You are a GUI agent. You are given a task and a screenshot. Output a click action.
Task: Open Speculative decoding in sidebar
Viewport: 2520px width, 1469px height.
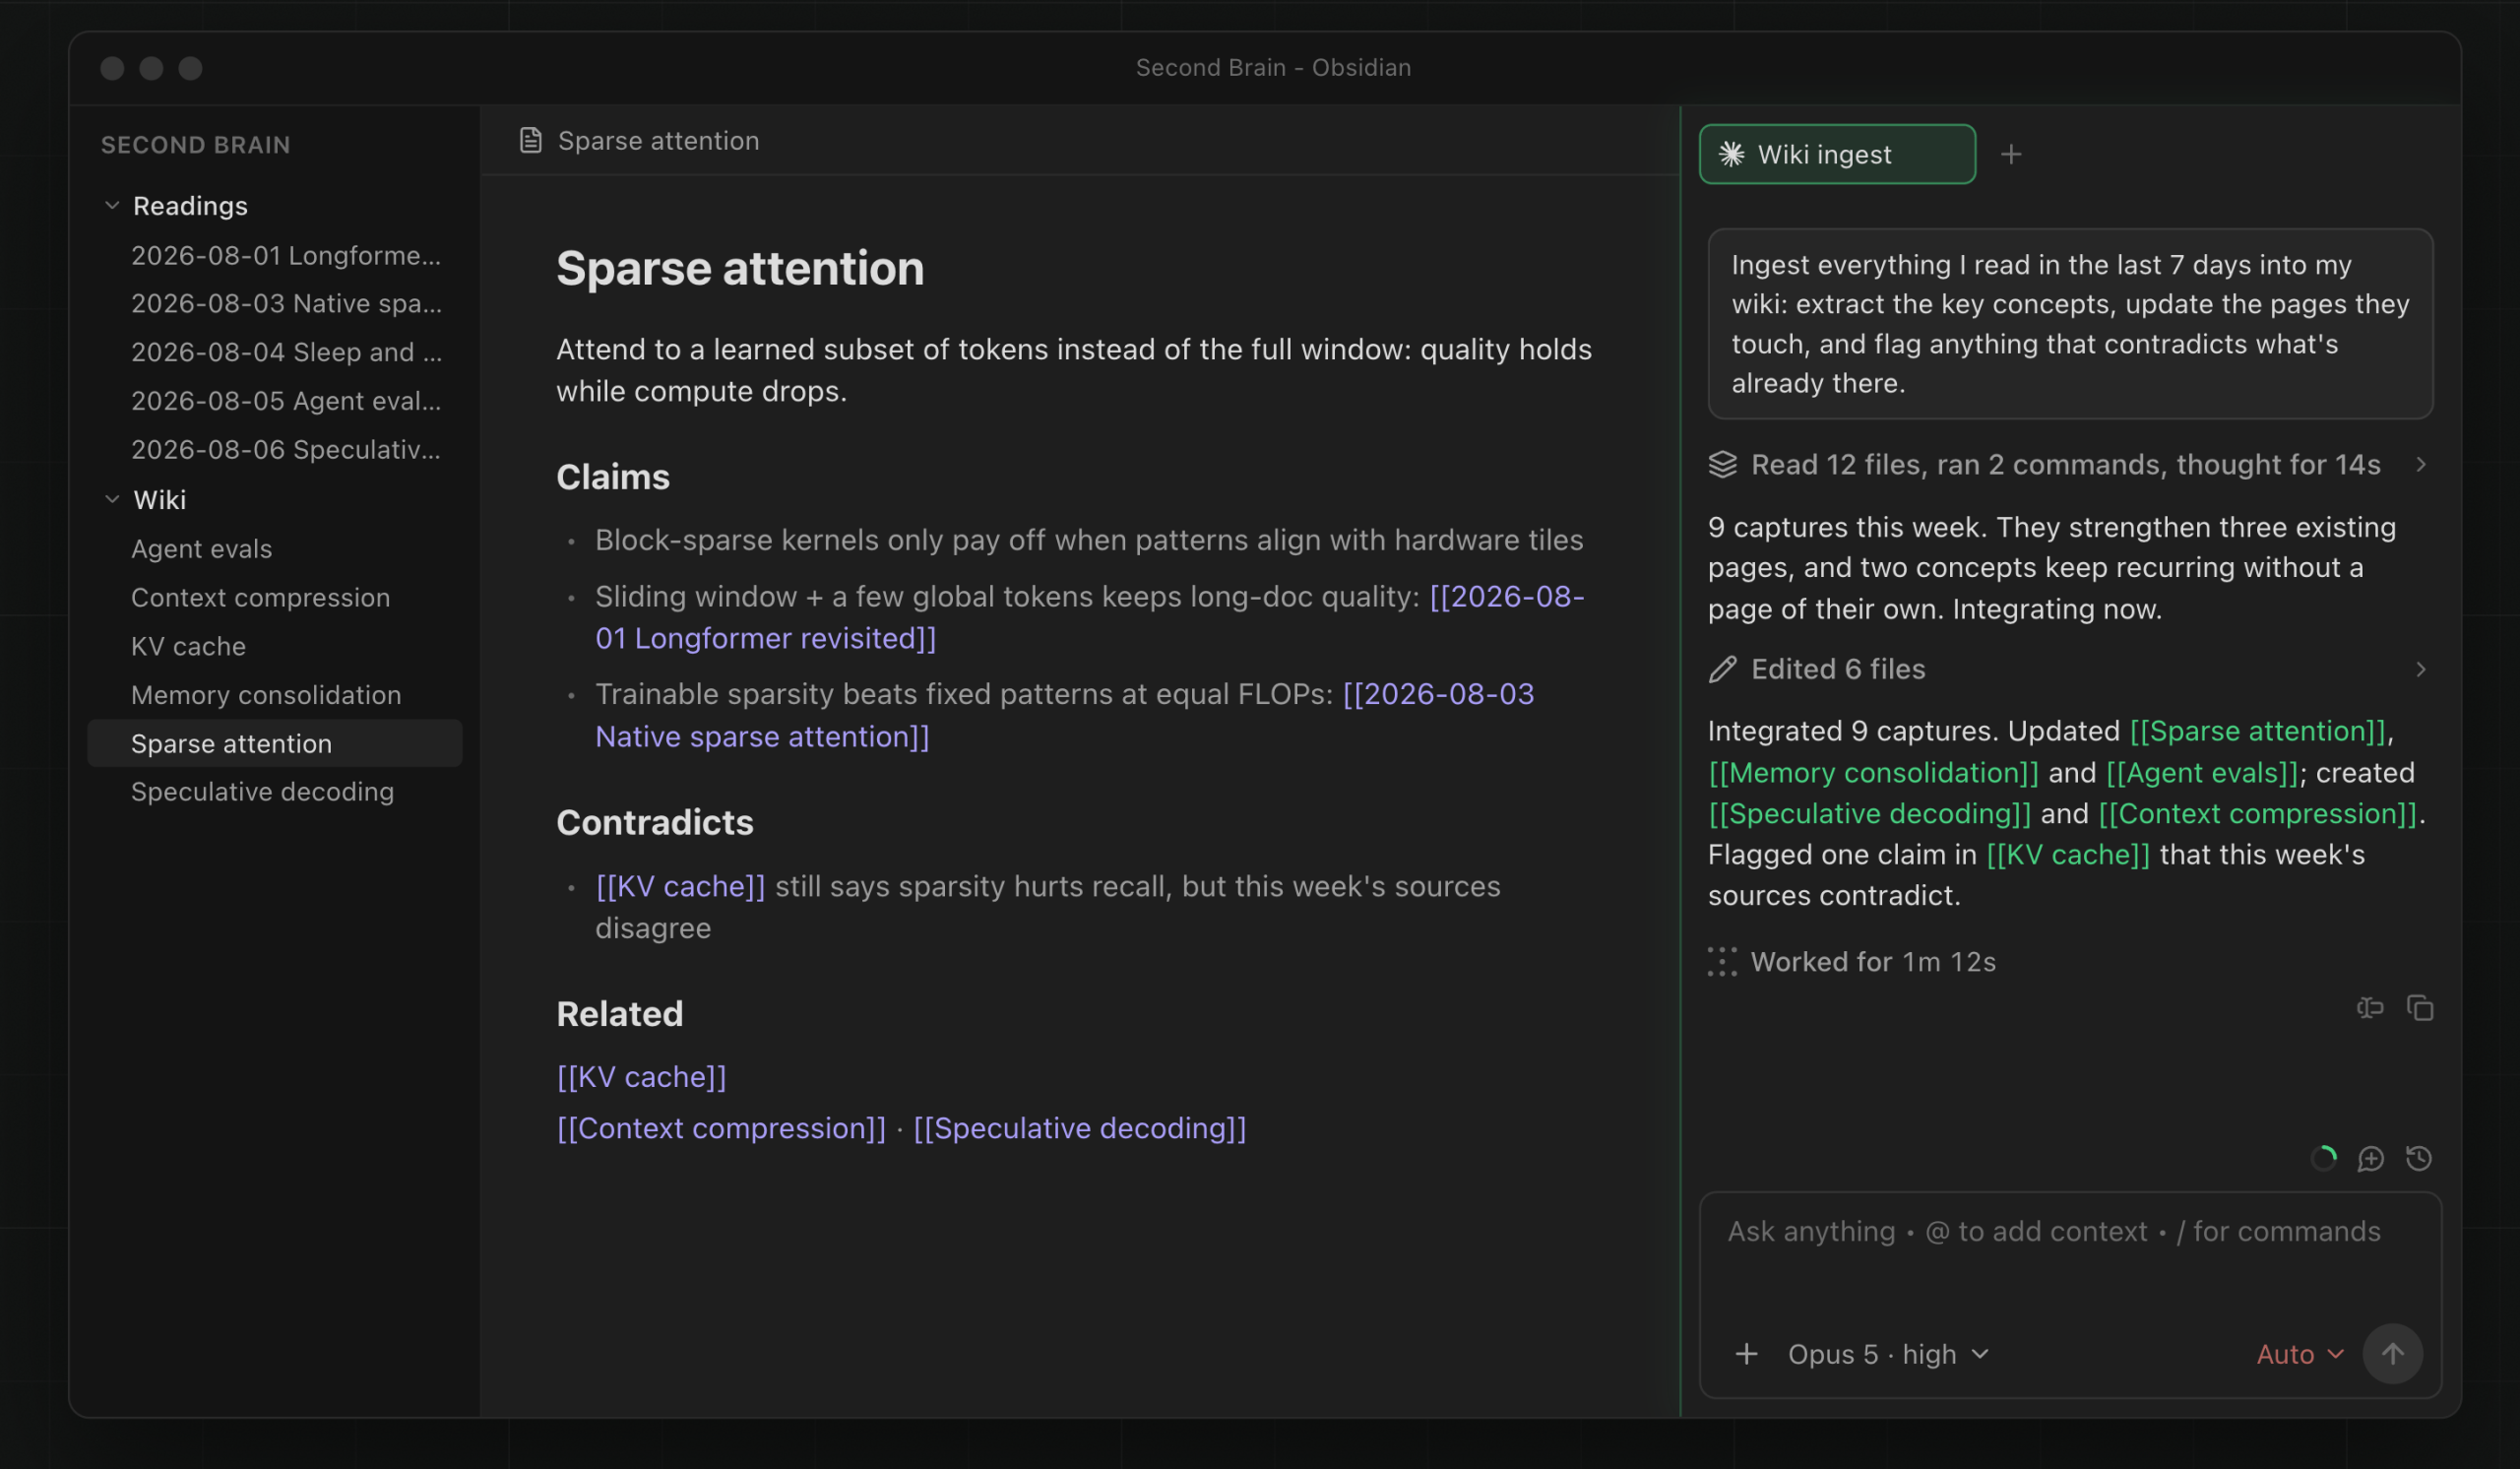(262, 792)
